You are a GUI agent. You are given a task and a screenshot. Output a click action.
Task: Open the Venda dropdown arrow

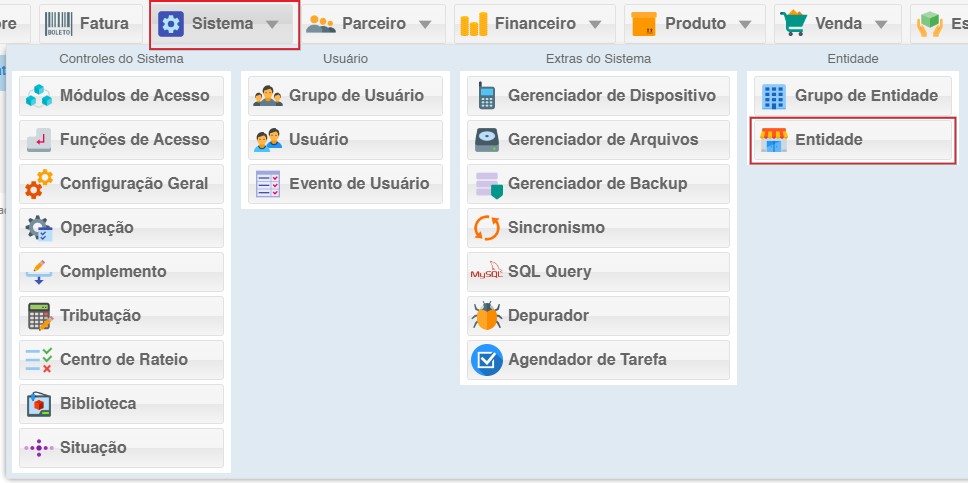(880, 24)
